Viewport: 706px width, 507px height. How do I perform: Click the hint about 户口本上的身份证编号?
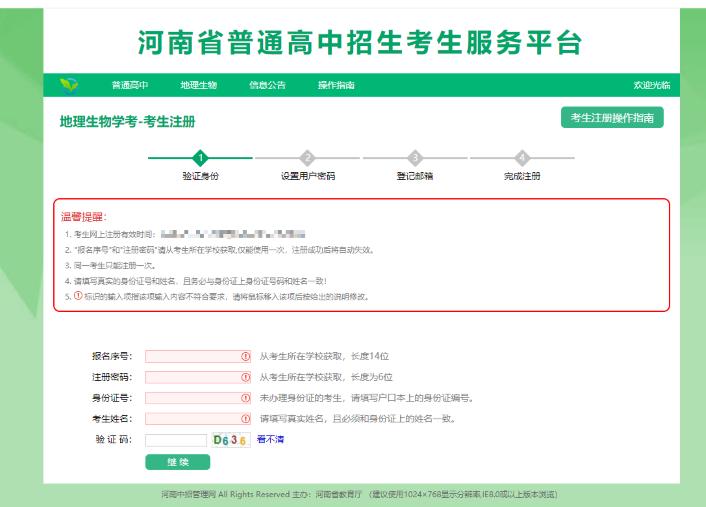coord(366,398)
